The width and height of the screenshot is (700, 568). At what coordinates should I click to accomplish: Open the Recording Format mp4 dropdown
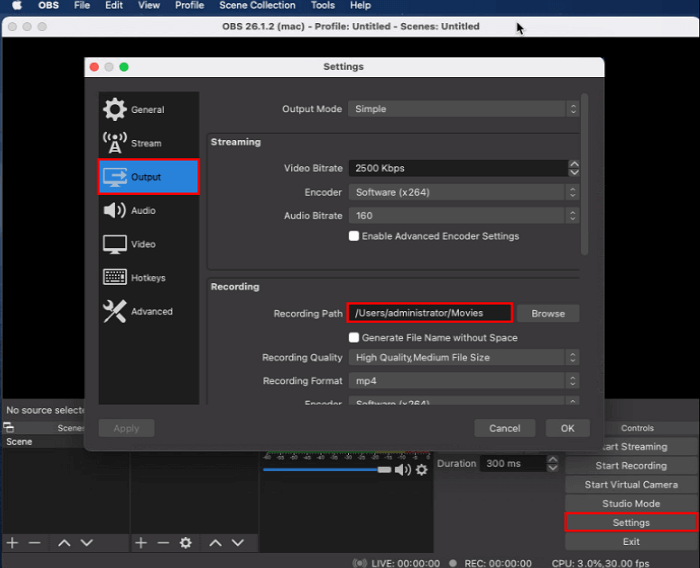coord(463,381)
